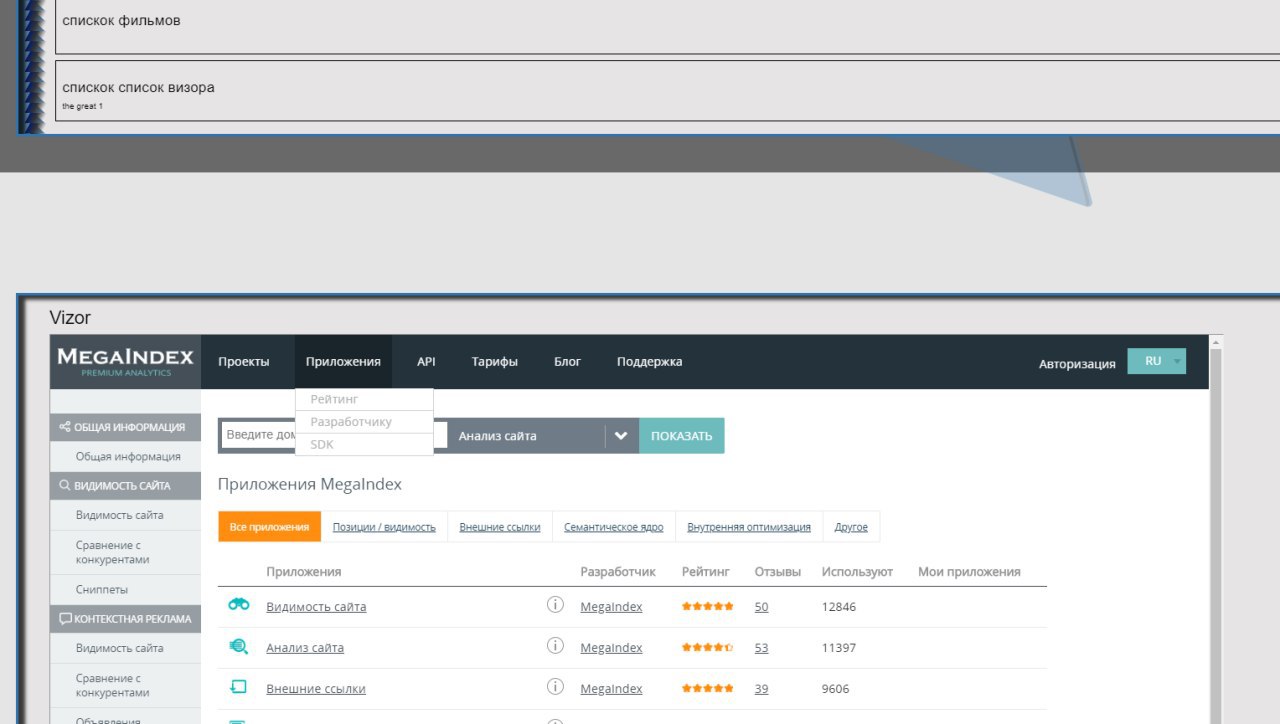The width and height of the screenshot is (1280, 724).
Task: Open Сниппеты sidebar item
Action: click(102, 590)
